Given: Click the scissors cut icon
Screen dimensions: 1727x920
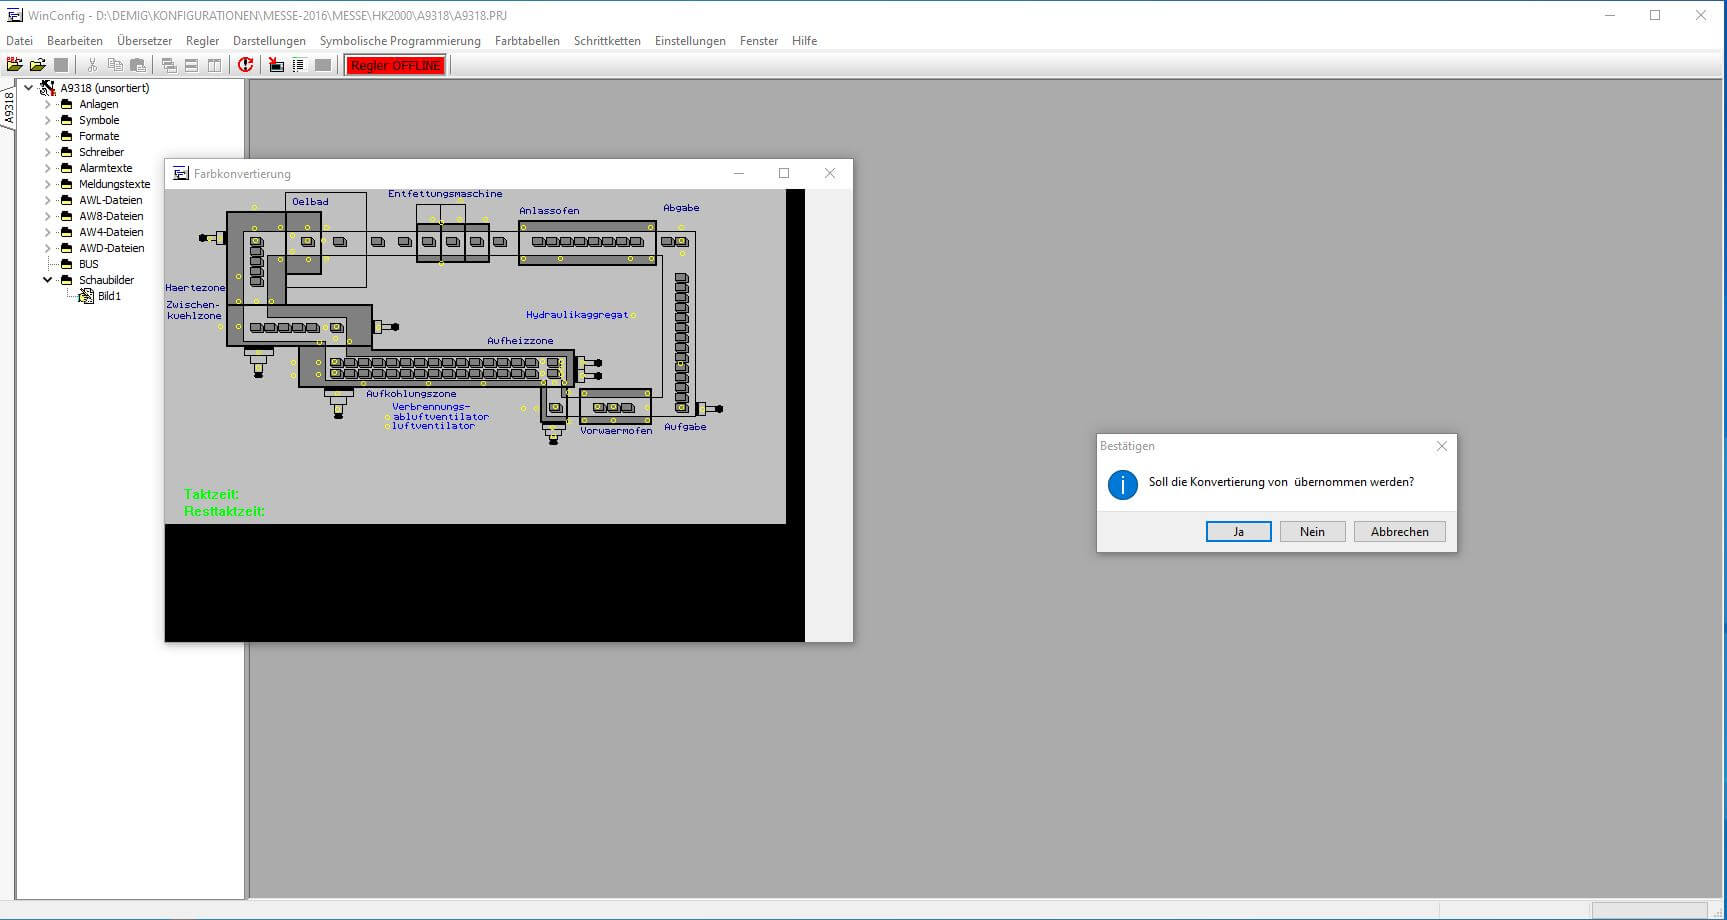Looking at the screenshot, I should click(x=92, y=65).
